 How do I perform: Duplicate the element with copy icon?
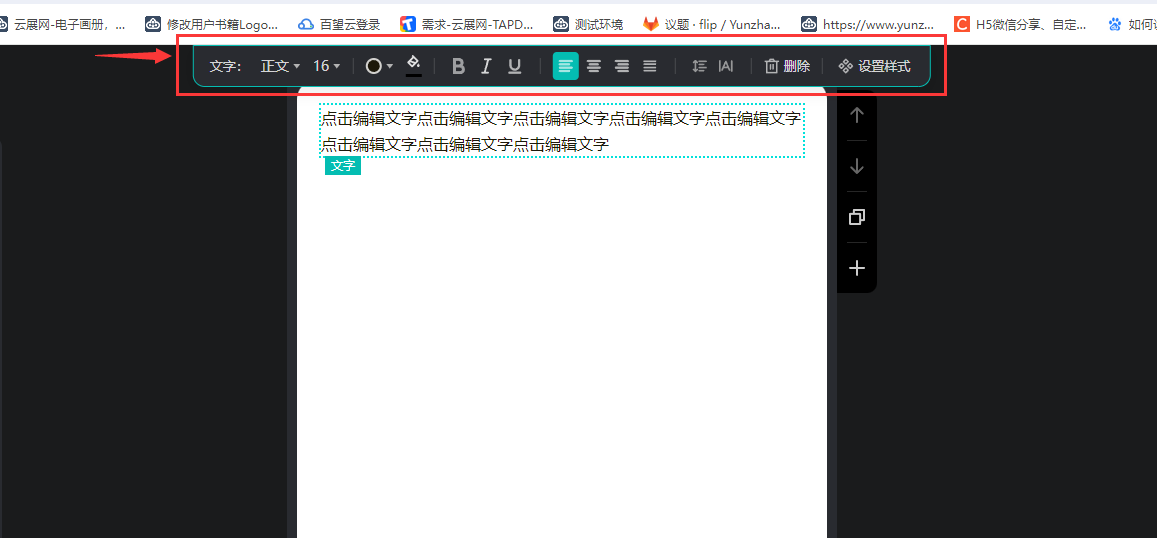[x=856, y=217]
